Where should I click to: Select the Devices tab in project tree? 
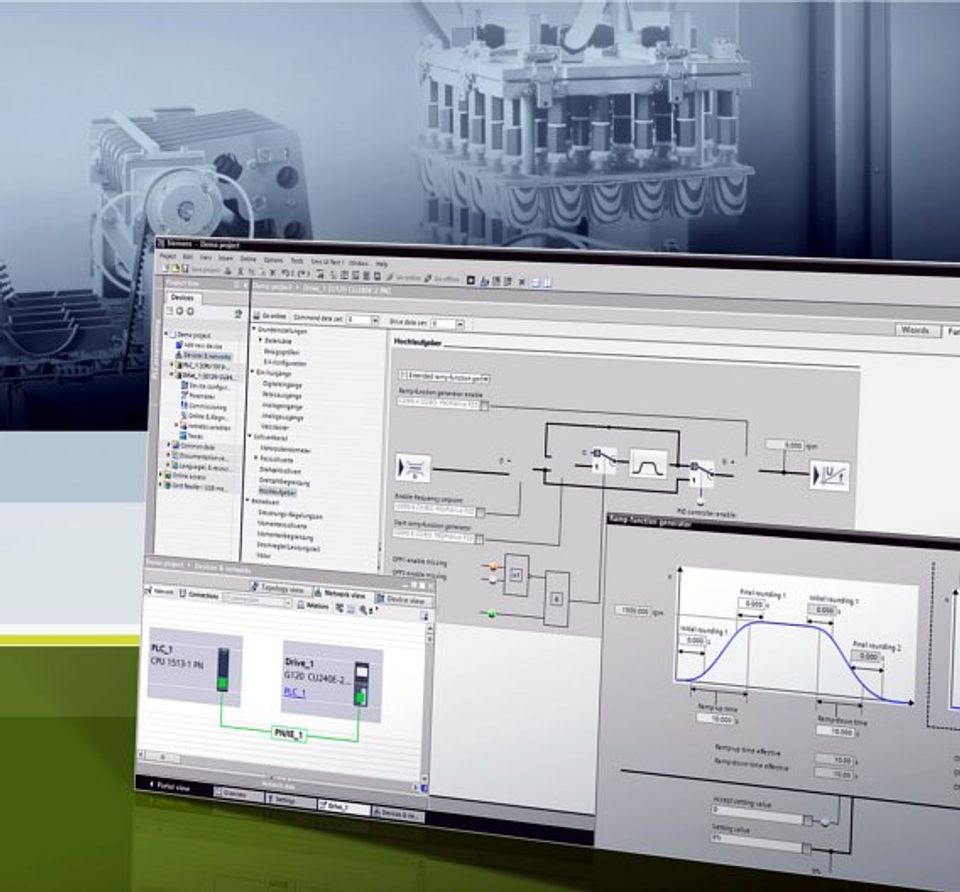[x=182, y=298]
